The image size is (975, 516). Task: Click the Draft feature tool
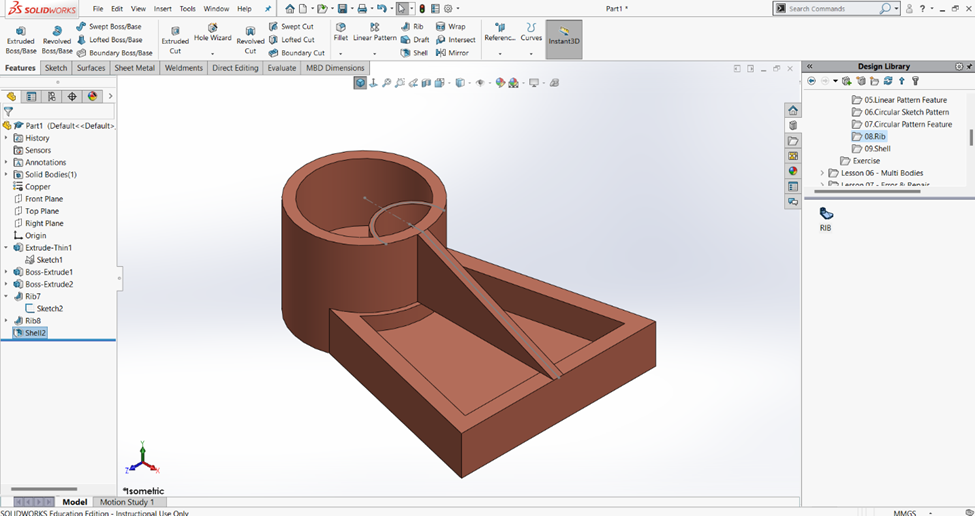[x=415, y=39]
